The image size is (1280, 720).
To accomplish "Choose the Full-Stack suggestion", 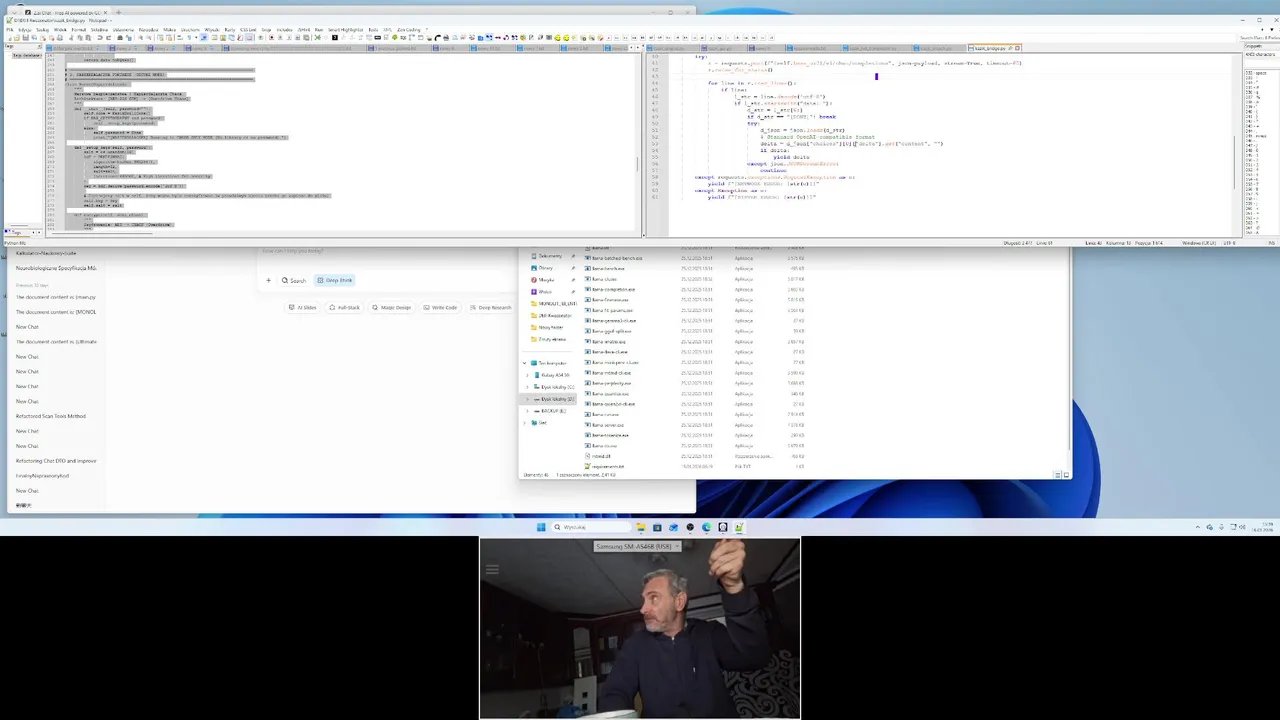I will click(345, 307).
